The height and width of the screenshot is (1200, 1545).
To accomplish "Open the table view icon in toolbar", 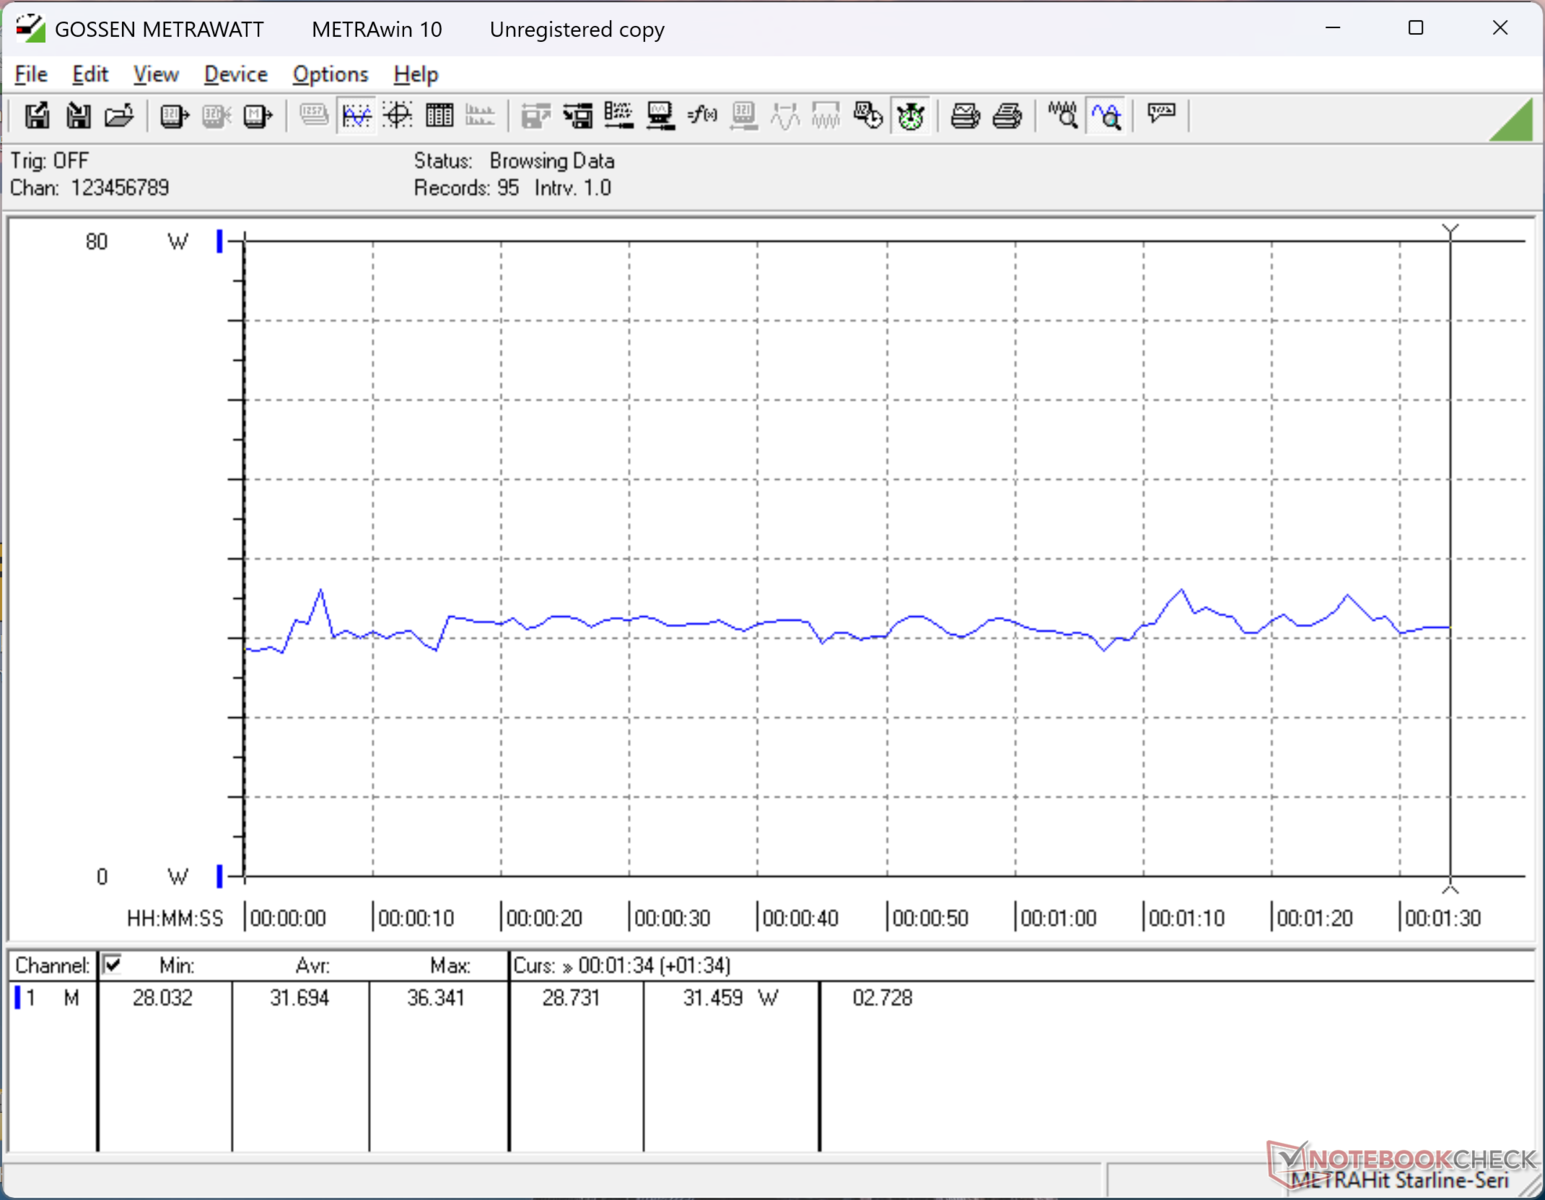I will pyautogui.click(x=439, y=116).
